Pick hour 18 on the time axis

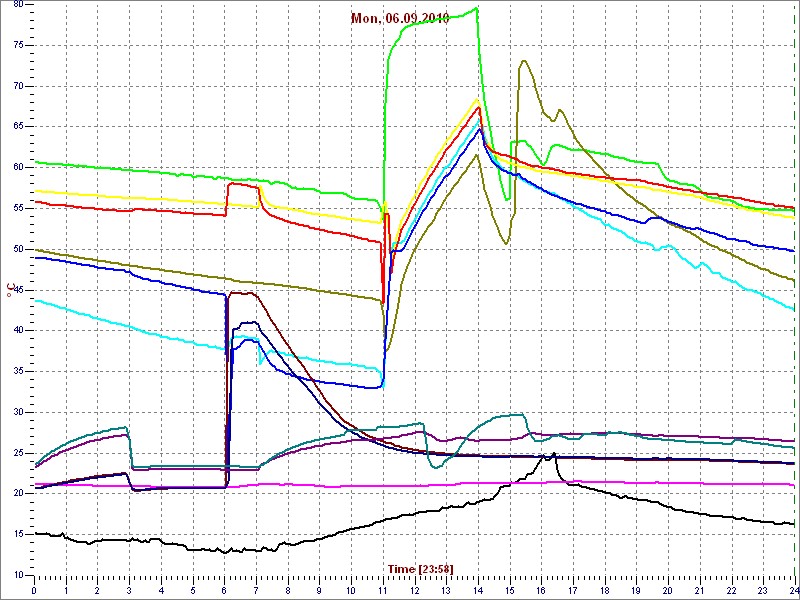tap(604, 590)
